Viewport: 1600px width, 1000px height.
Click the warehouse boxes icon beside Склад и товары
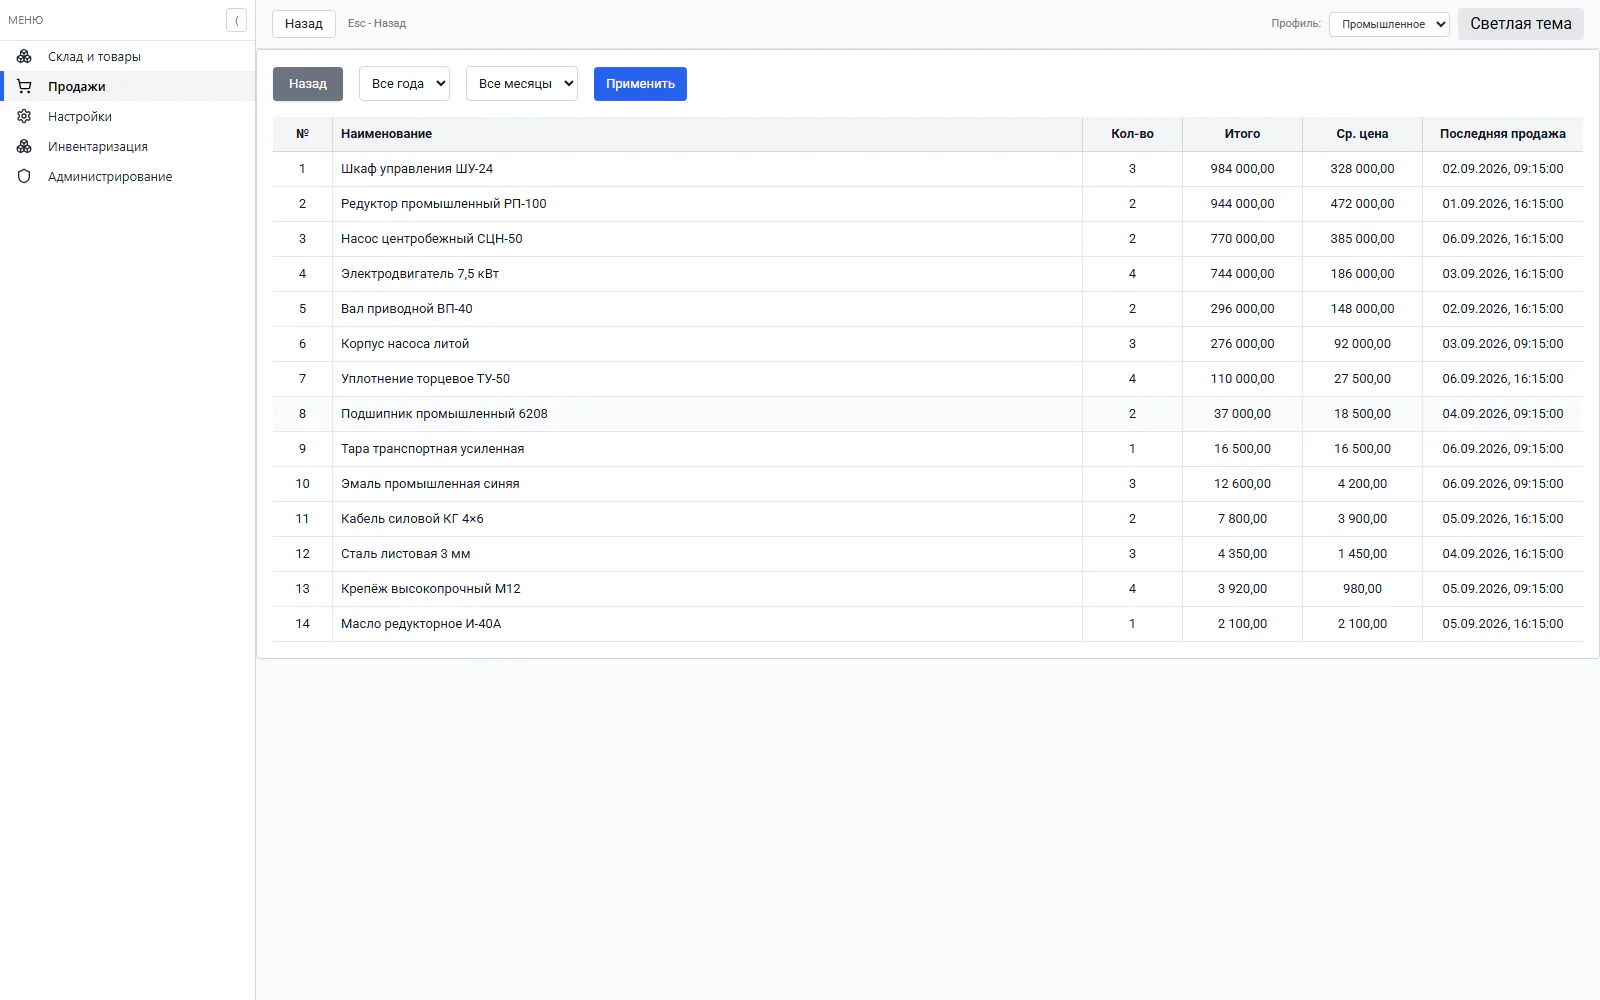[24, 56]
